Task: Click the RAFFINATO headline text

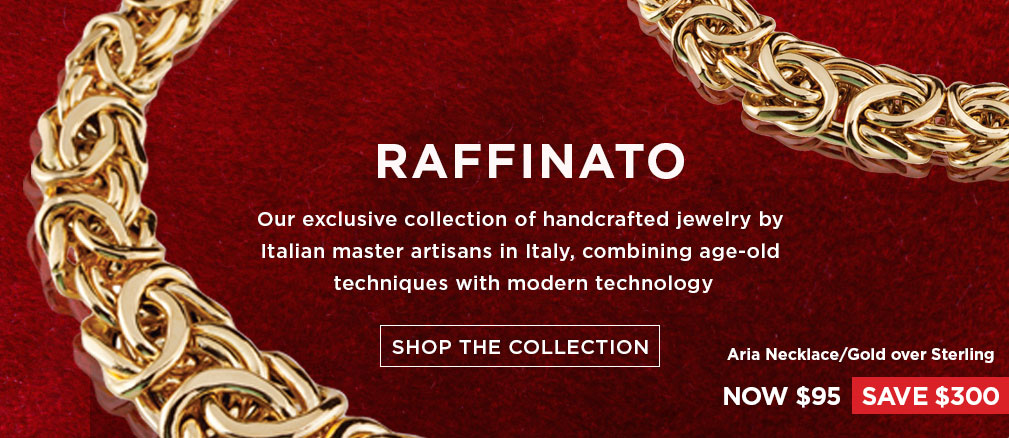Action: [530, 161]
